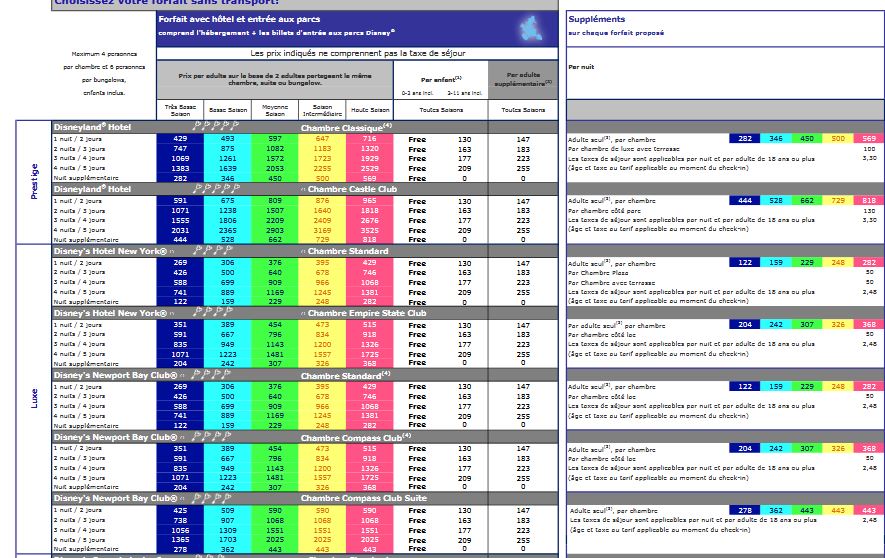Click the 'Per nuit' label under Suppléments

581,67
